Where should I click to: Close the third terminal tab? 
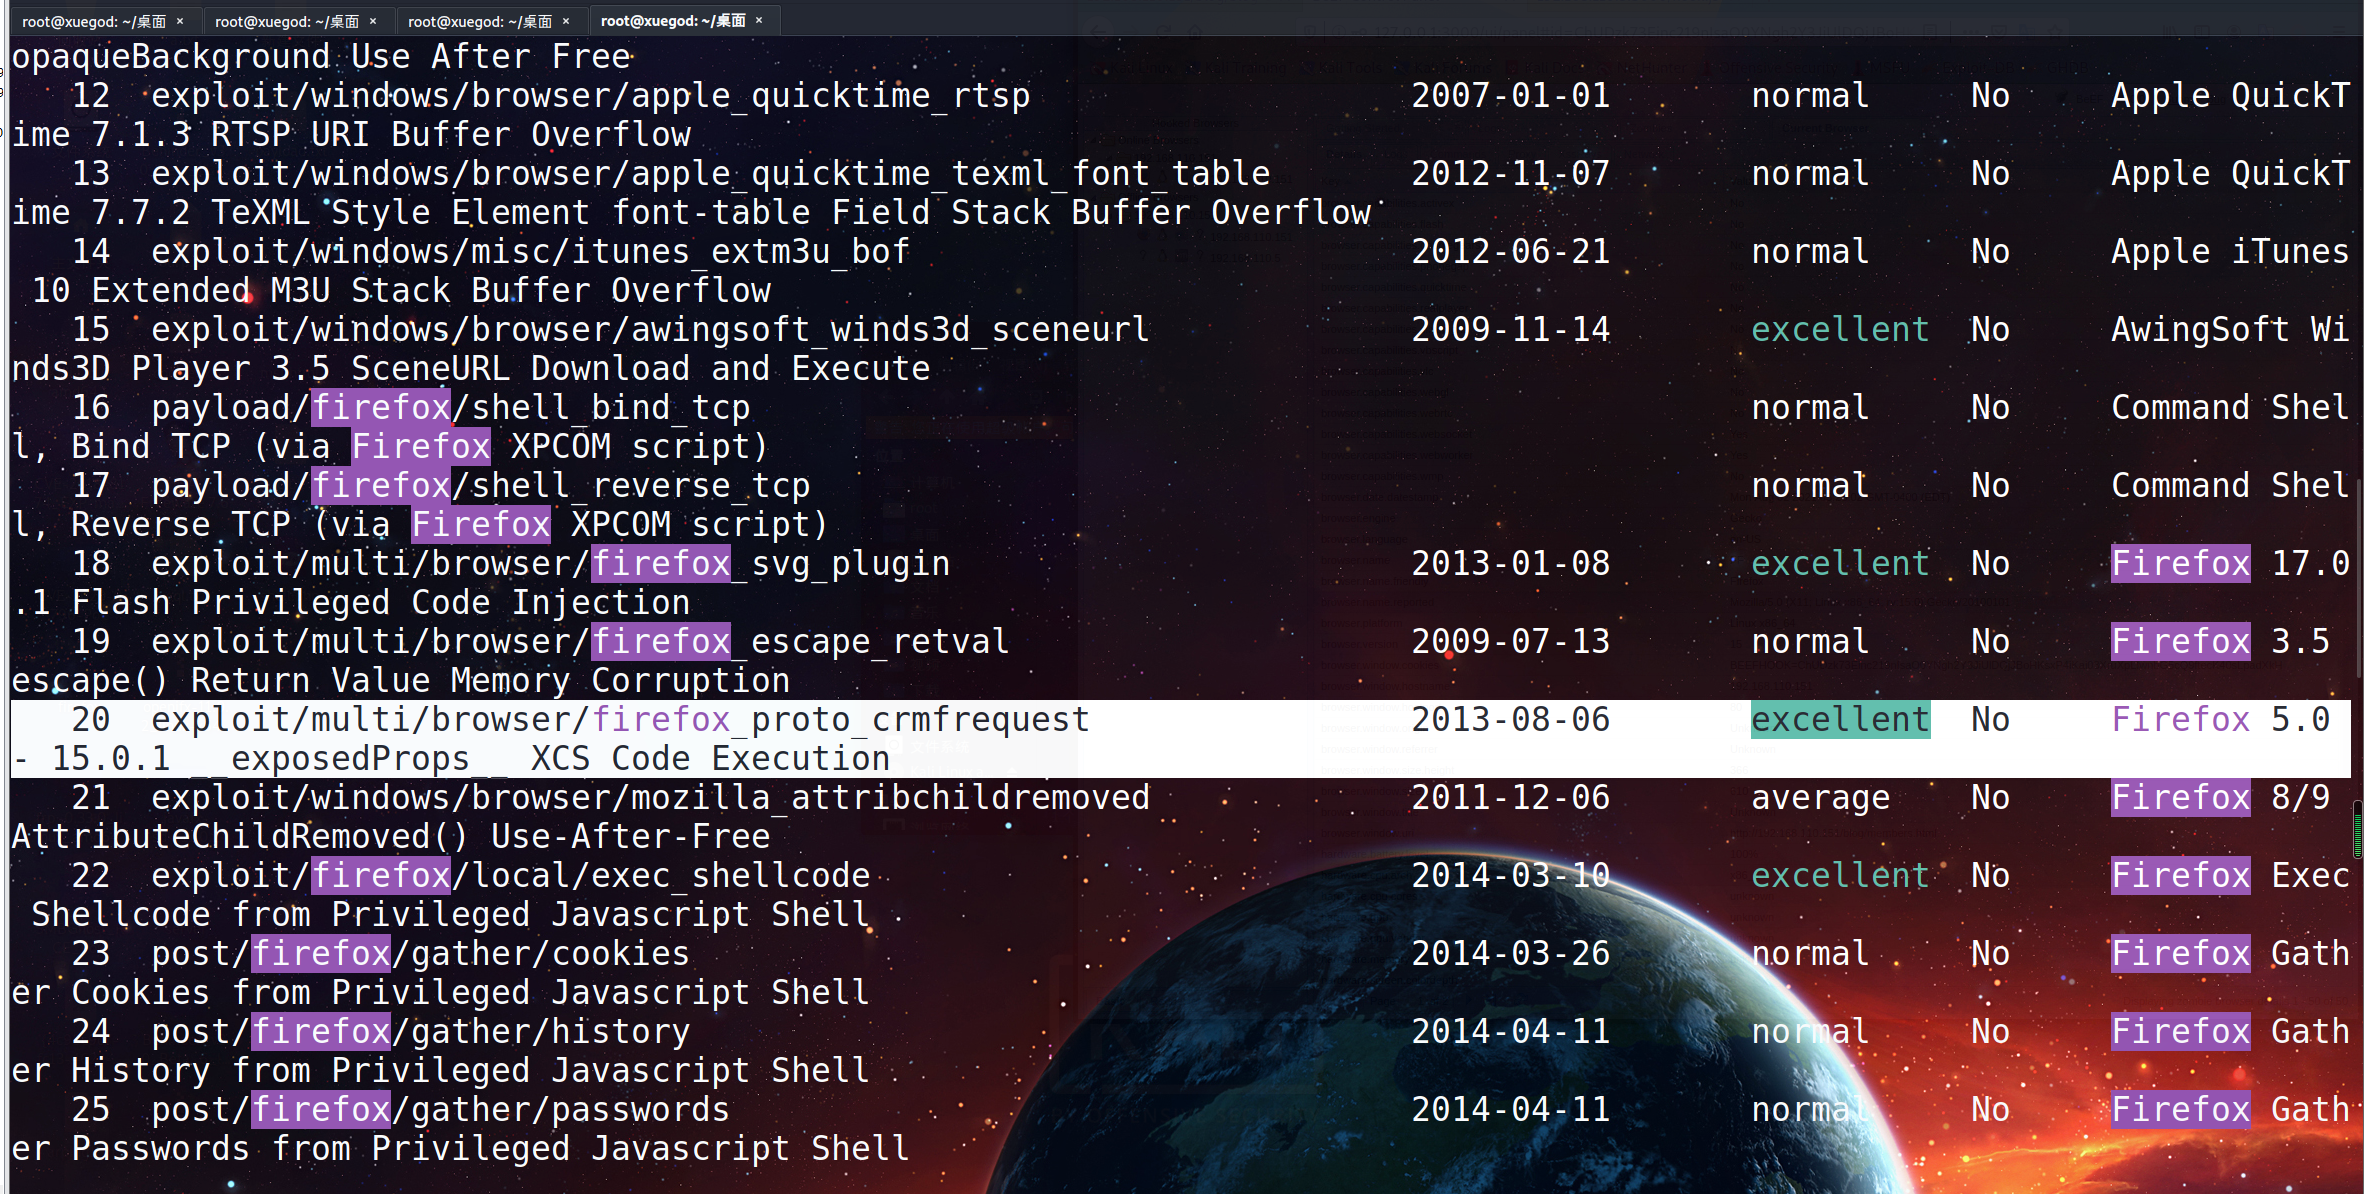click(566, 21)
